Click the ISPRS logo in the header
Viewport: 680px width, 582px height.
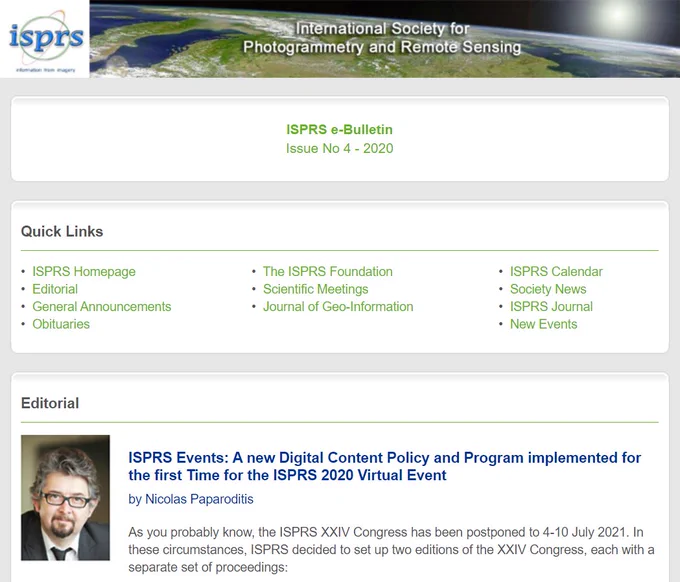pyautogui.click(x=45, y=39)
